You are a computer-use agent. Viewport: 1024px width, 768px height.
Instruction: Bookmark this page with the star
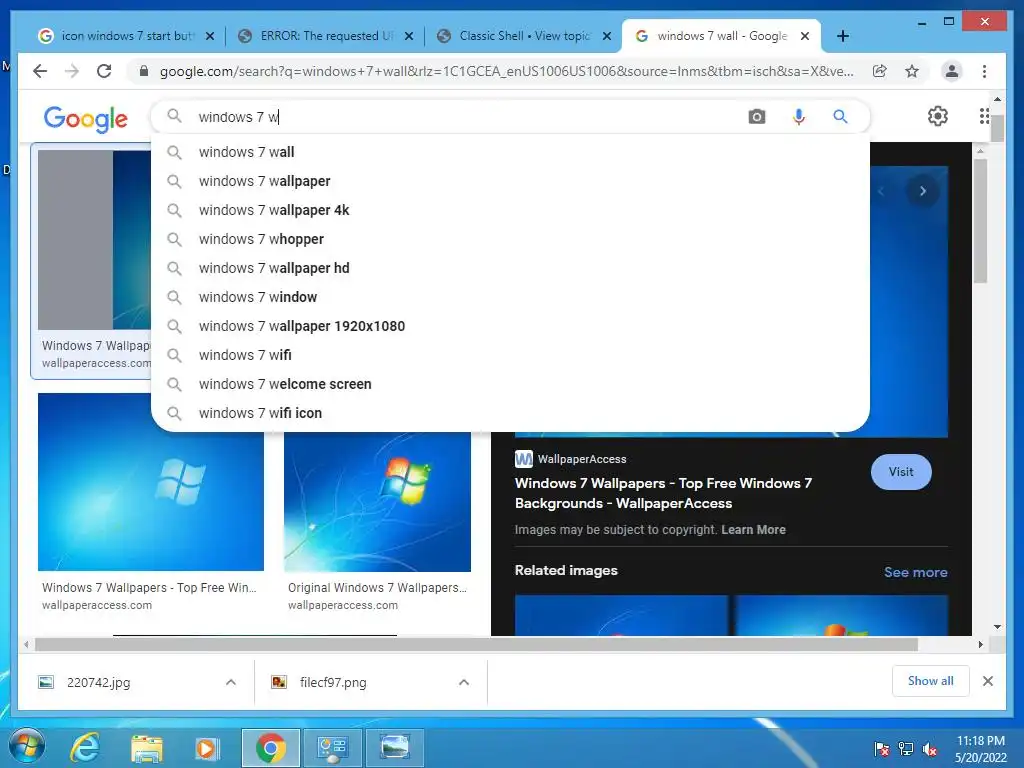[x=912, y=71]
